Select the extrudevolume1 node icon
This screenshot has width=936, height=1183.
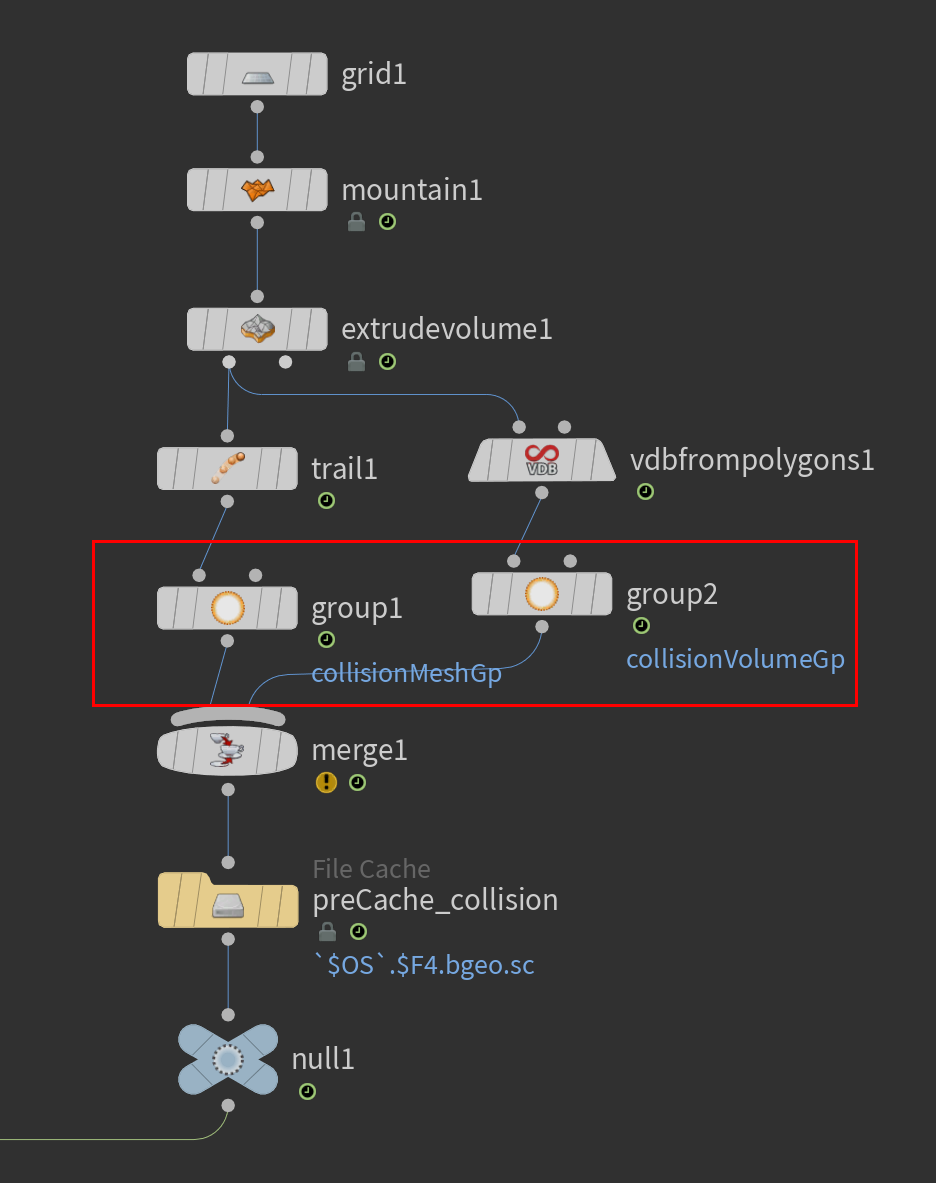click(x=257, y=329)
